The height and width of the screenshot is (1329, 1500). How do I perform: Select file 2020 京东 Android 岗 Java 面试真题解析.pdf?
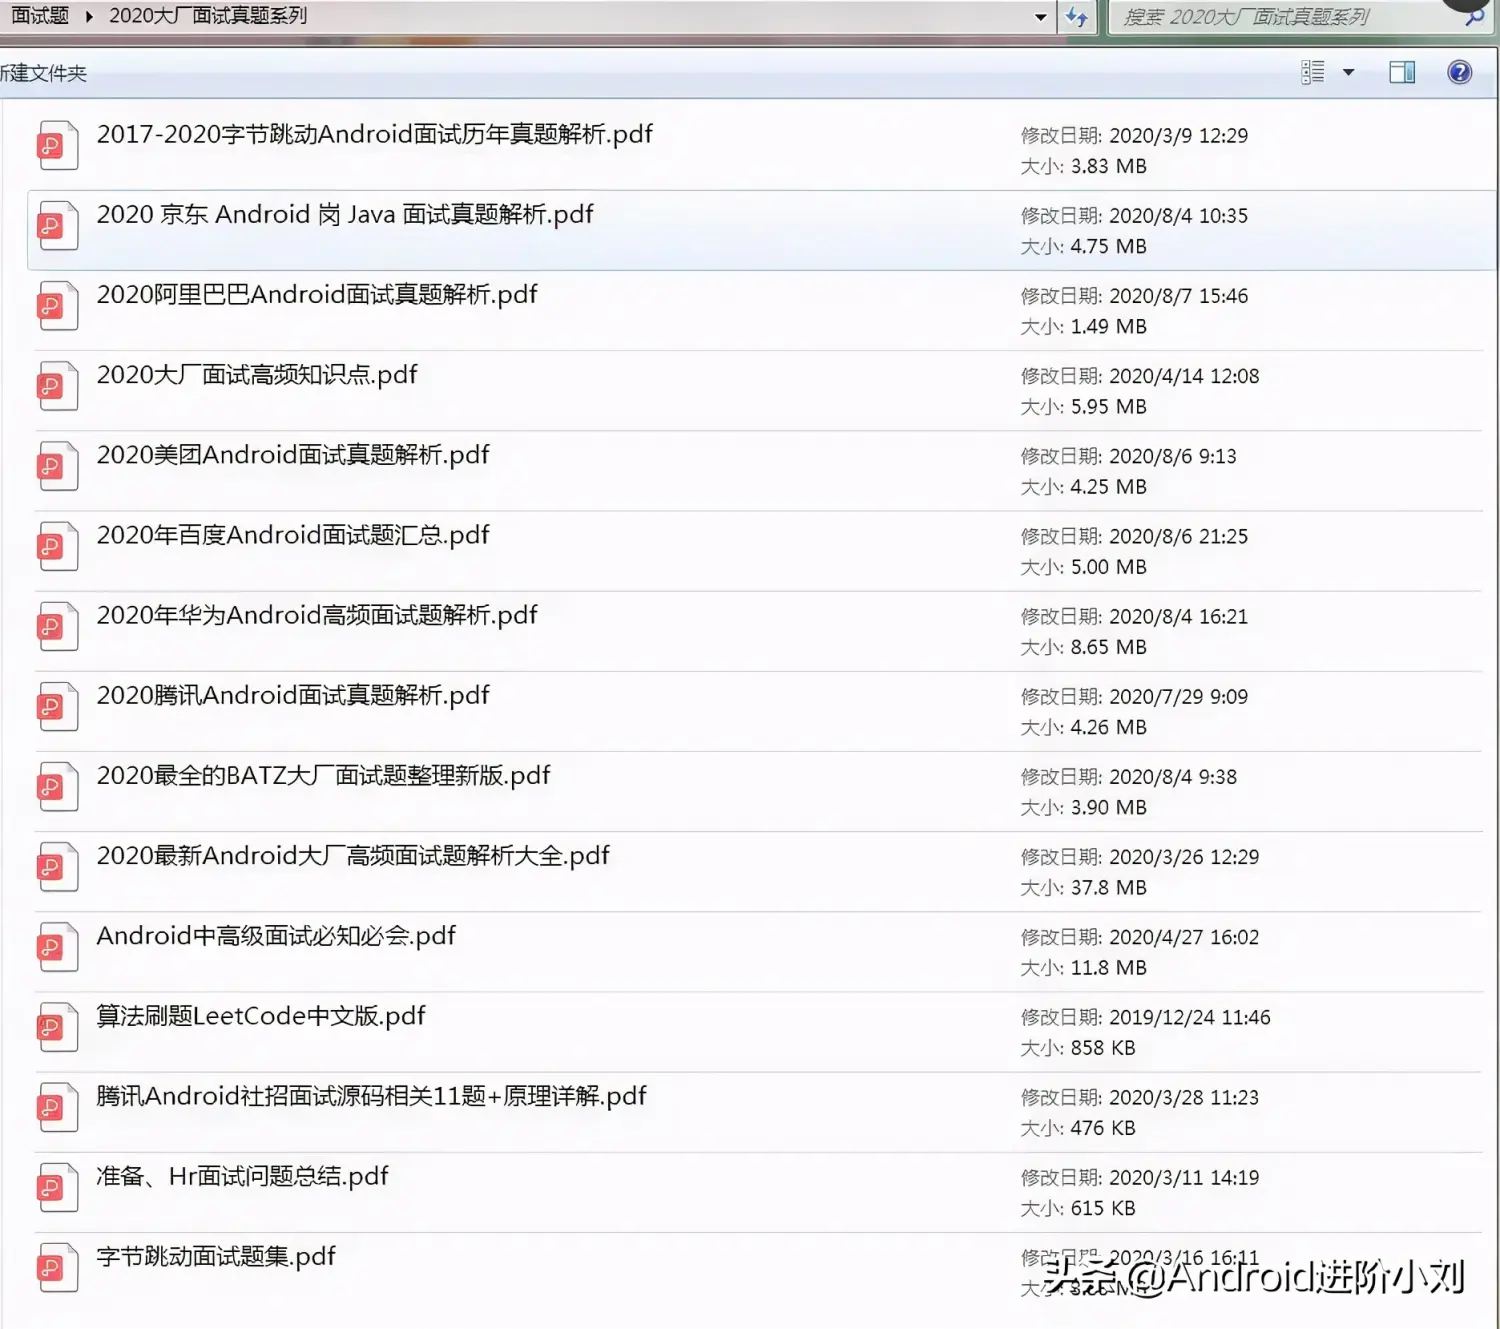[345, 214]
